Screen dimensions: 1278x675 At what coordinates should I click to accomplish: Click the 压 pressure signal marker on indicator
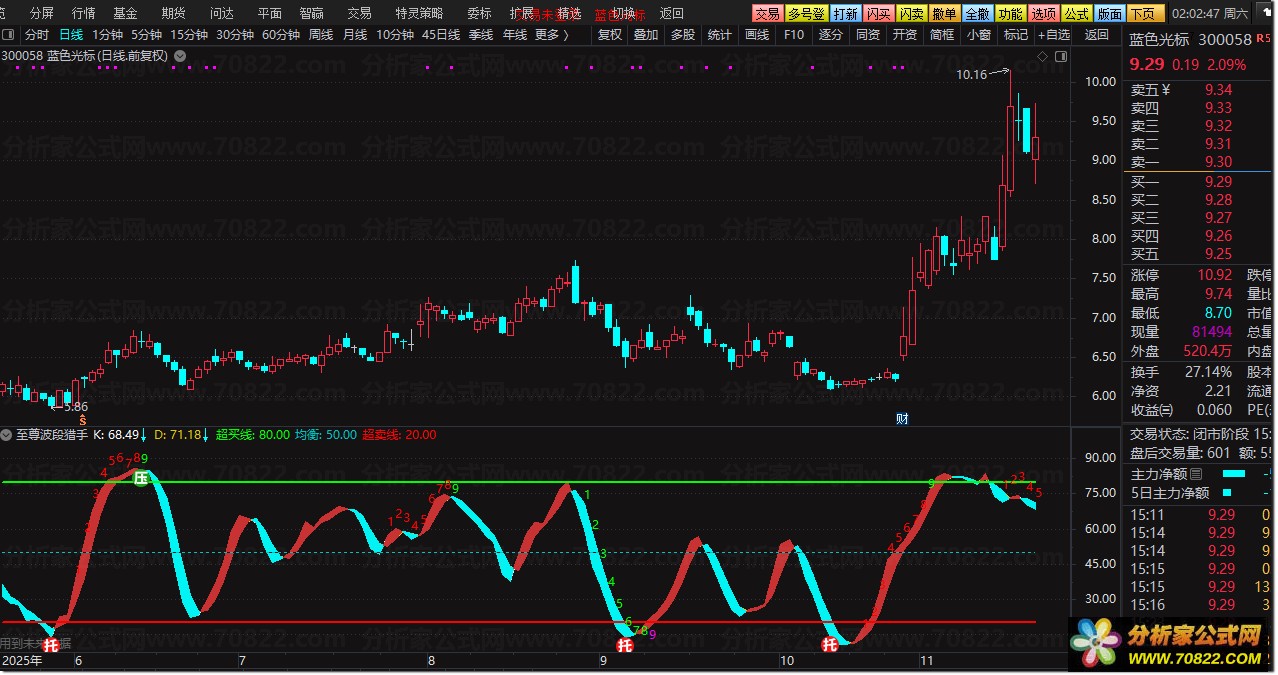point(141,478)
